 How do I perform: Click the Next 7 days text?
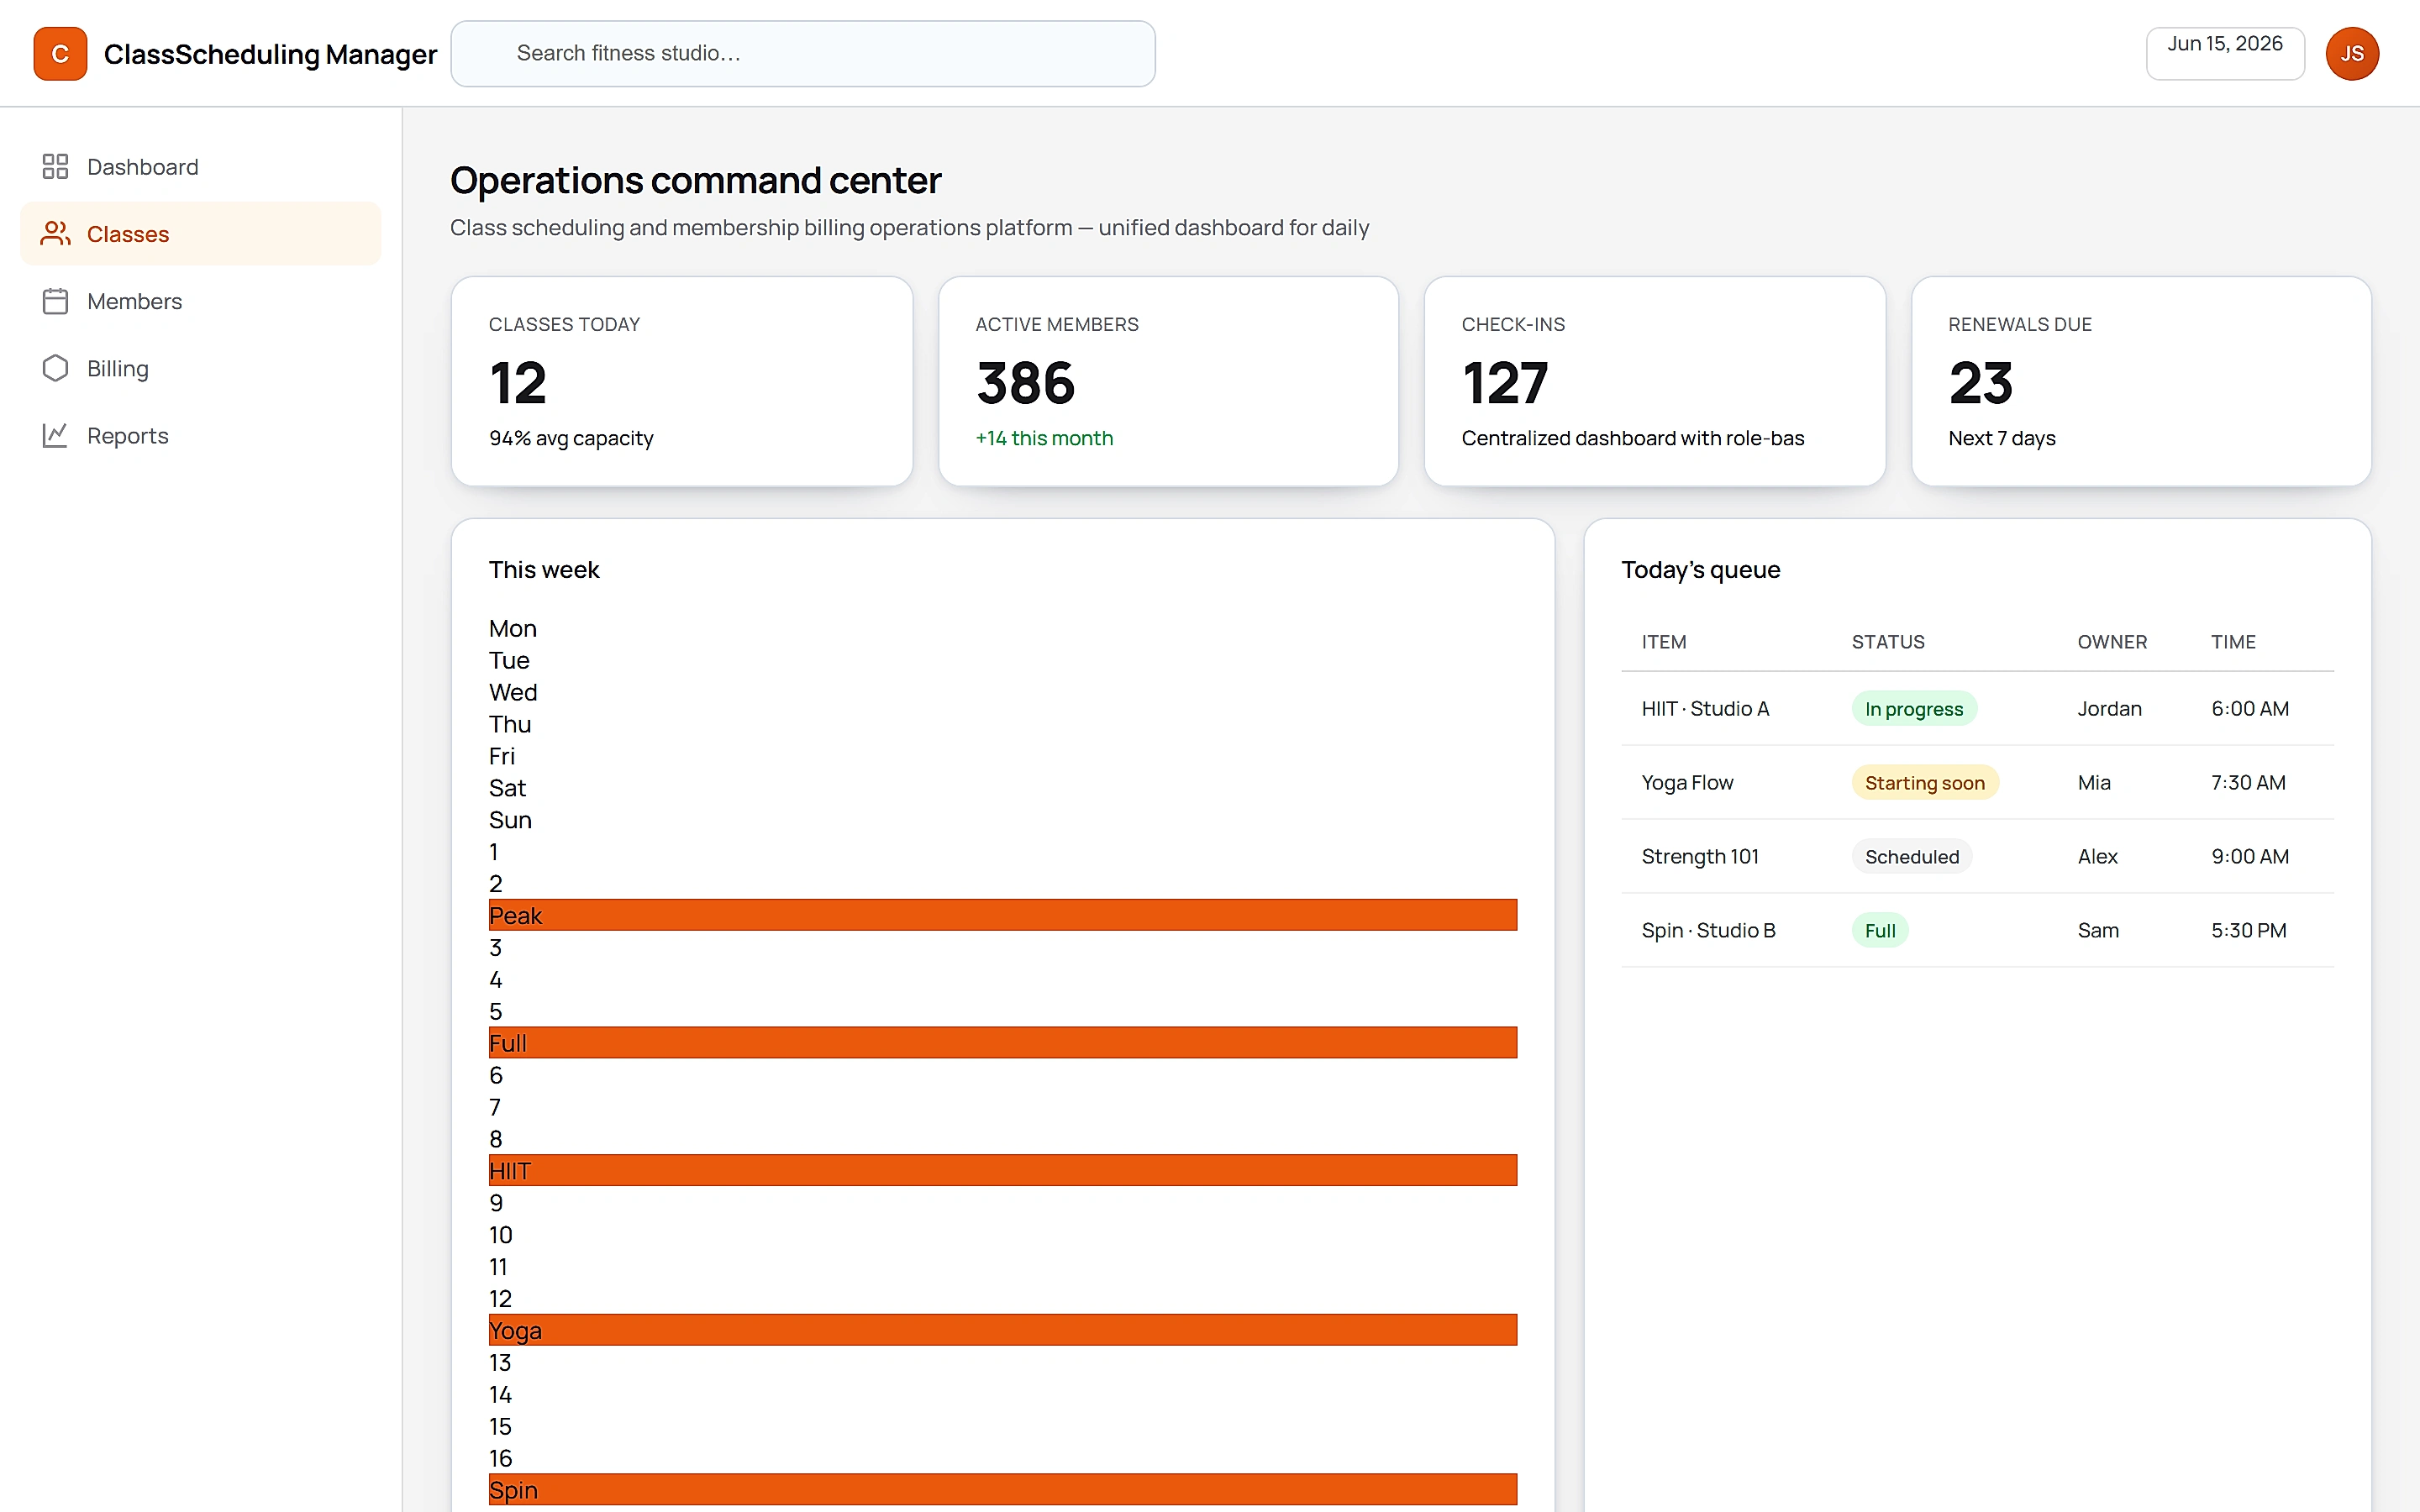[2002, 438]
